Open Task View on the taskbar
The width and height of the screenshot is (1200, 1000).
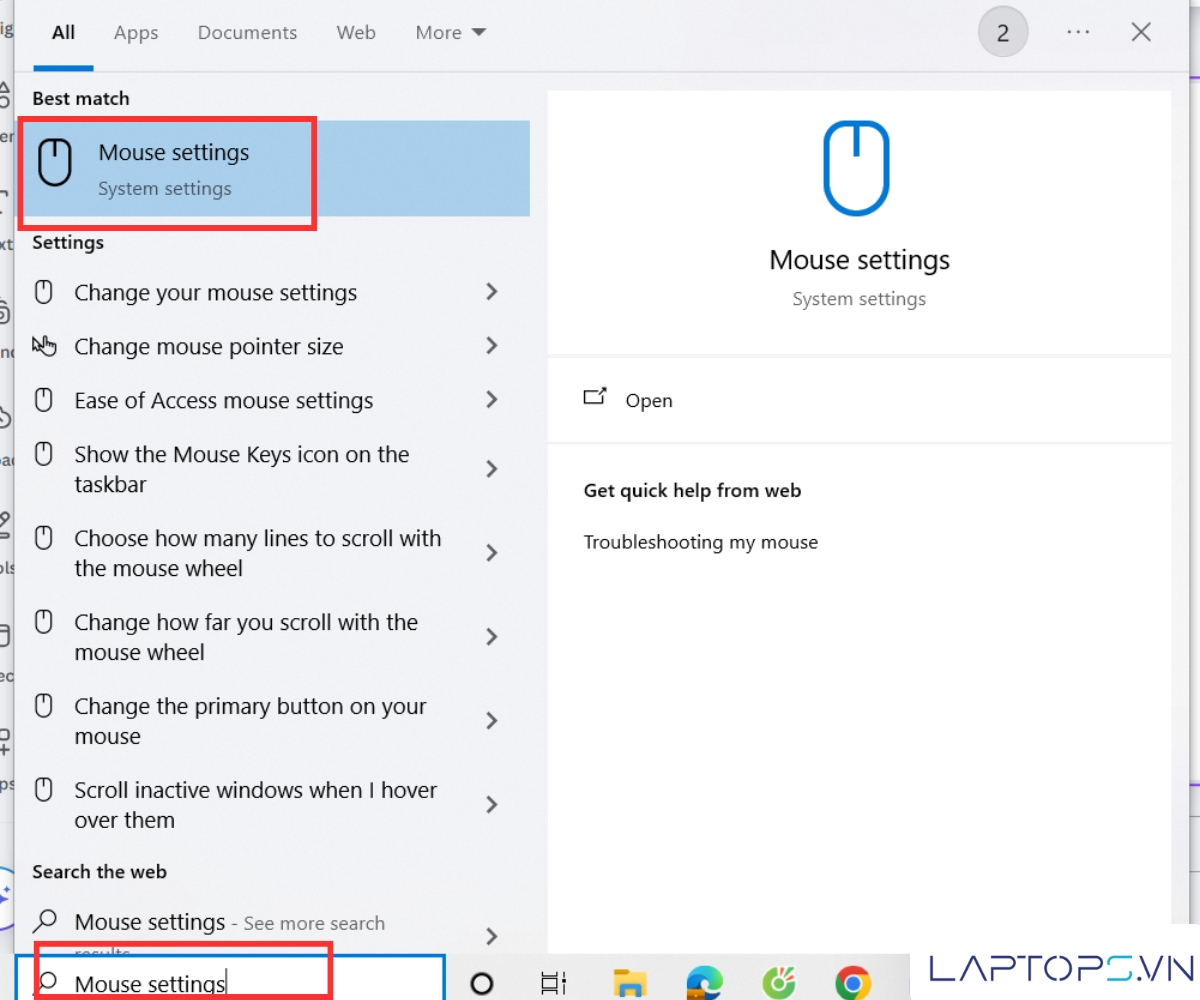(x=553, y=983)
